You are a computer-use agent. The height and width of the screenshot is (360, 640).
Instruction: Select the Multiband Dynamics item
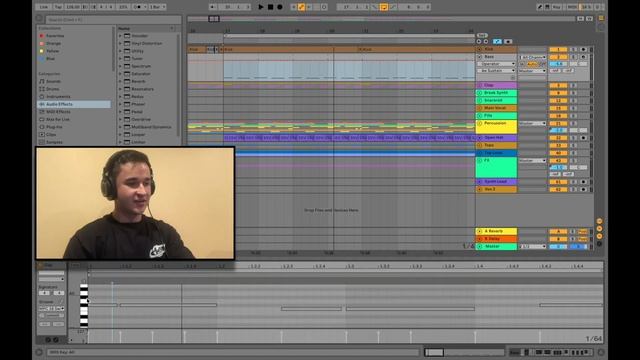(x=151, y=127)
